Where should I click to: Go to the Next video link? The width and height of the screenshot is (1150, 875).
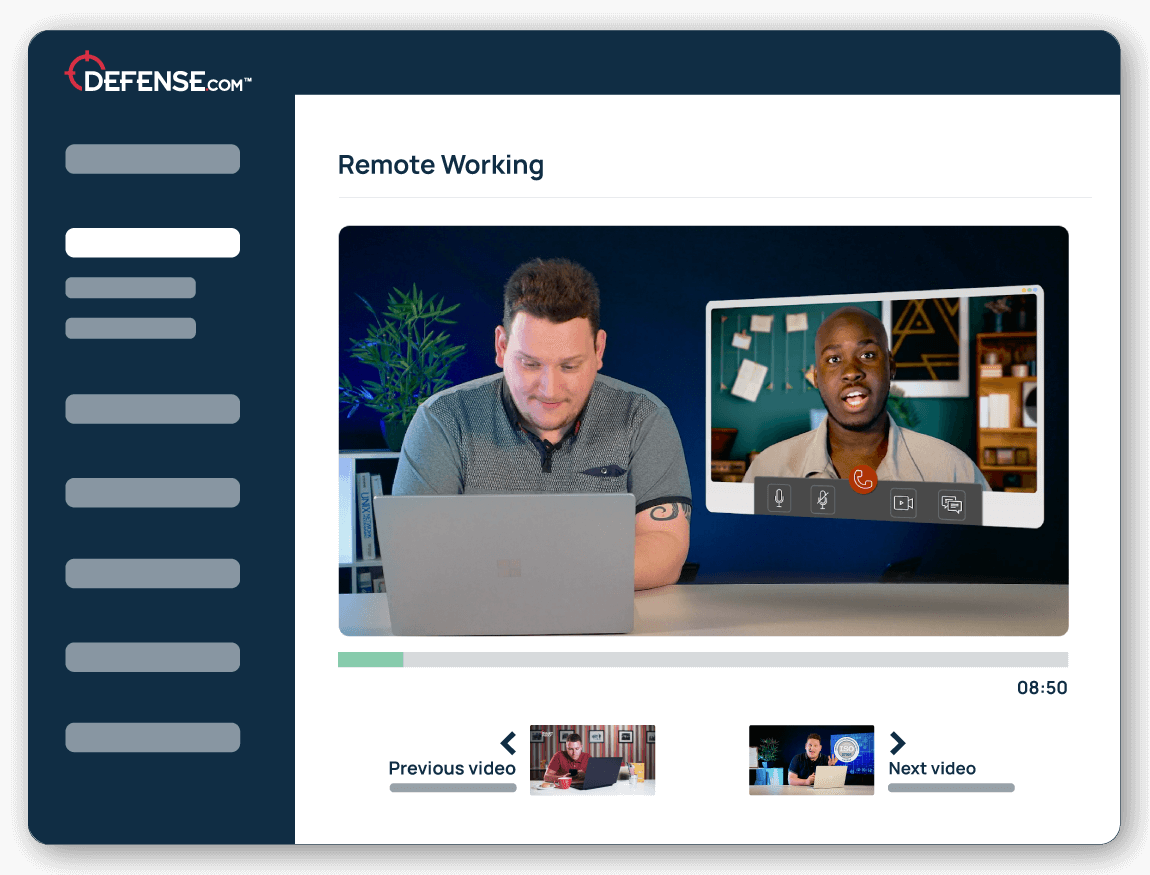(932, 768)
